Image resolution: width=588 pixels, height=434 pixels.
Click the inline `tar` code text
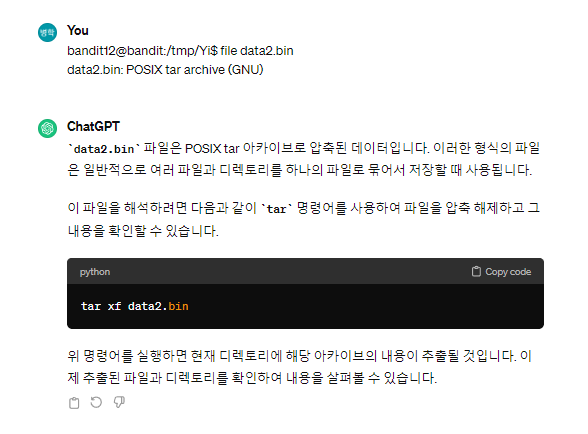[x=277, y=209]
